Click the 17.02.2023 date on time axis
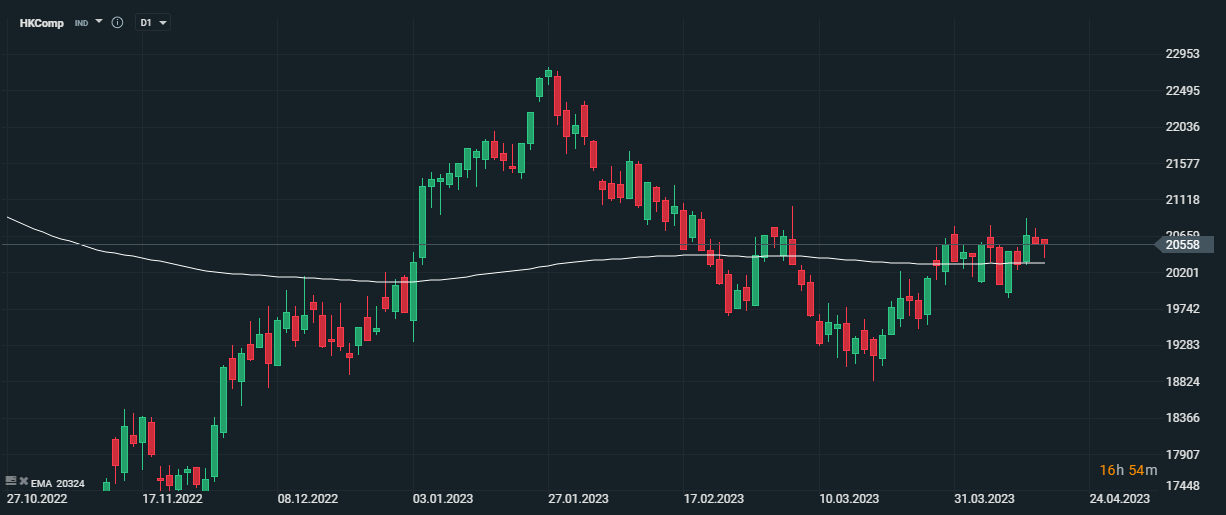The image size is (1226, 515). (x=714, y=498)
